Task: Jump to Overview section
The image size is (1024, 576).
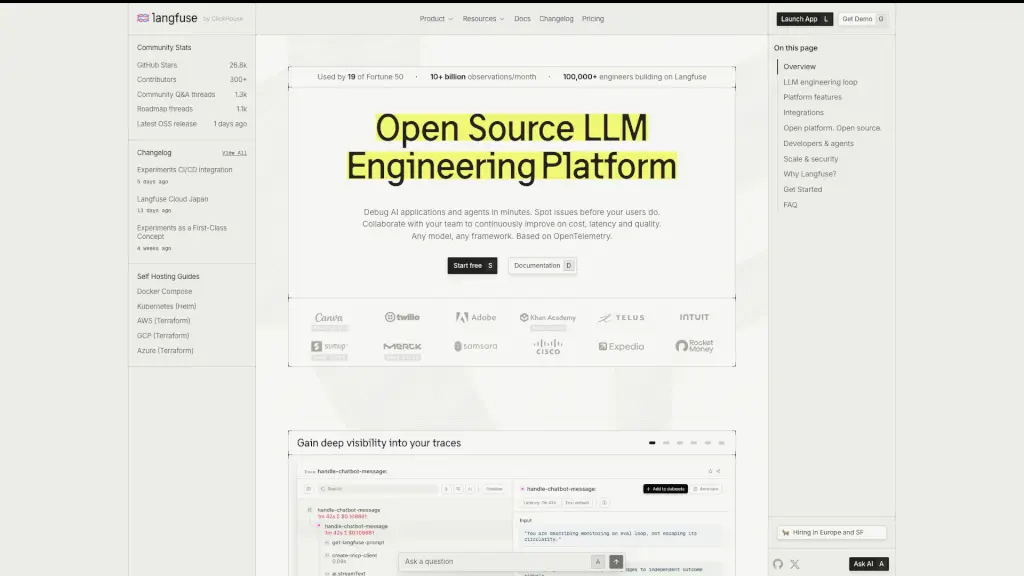Action: [799, 67]
